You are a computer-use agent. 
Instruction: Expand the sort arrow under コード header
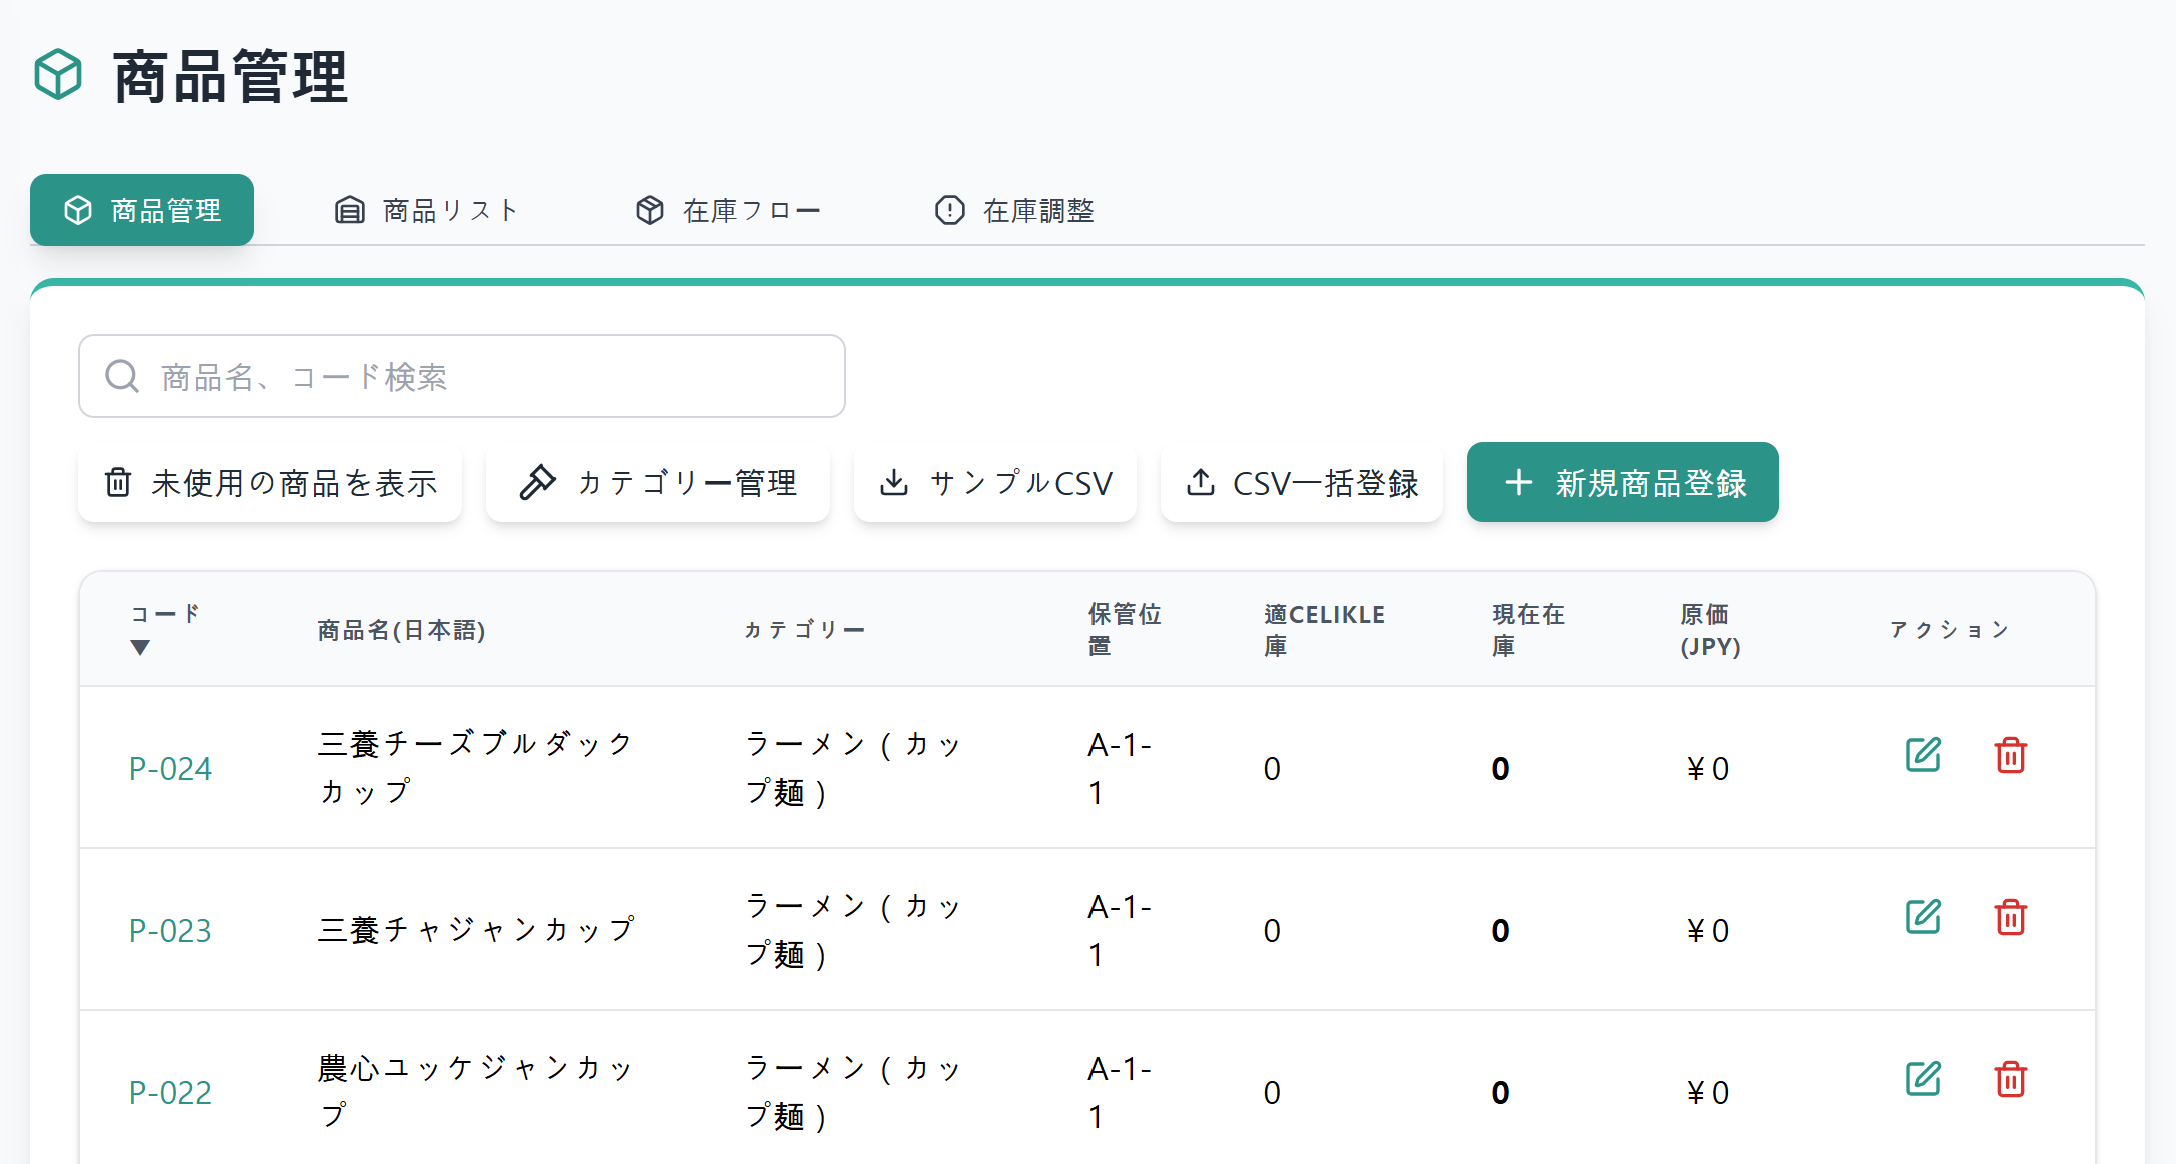pyautogui.click(x=140, y=648)
